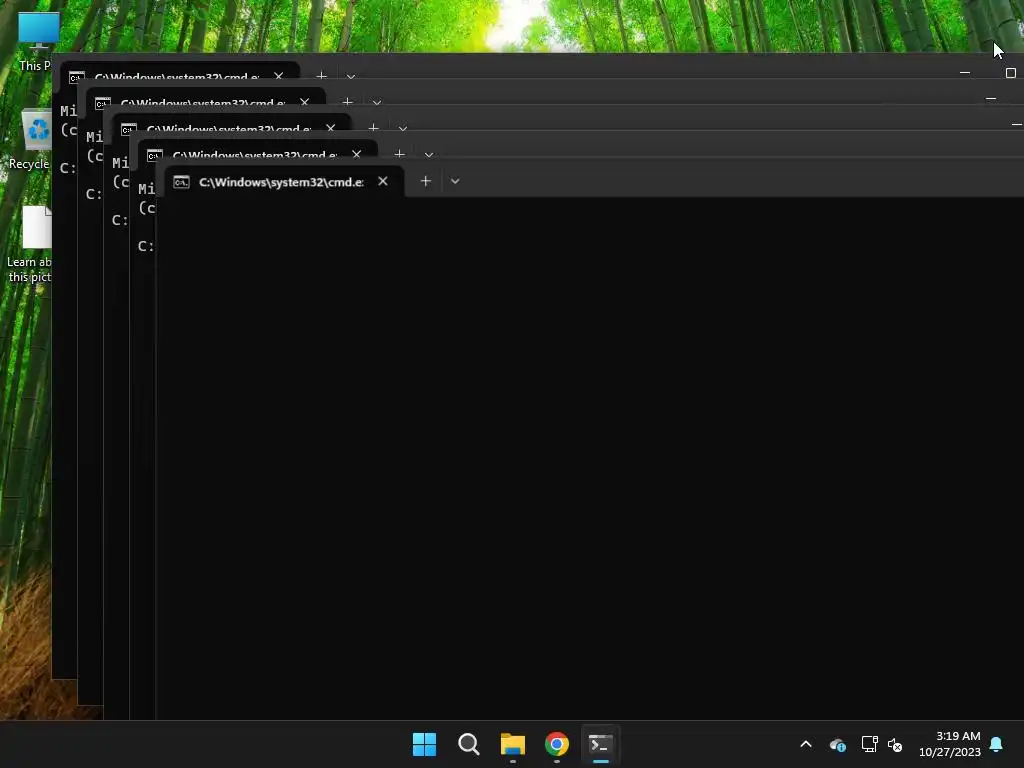Open the OneDrive tray icon

[838, 744]
